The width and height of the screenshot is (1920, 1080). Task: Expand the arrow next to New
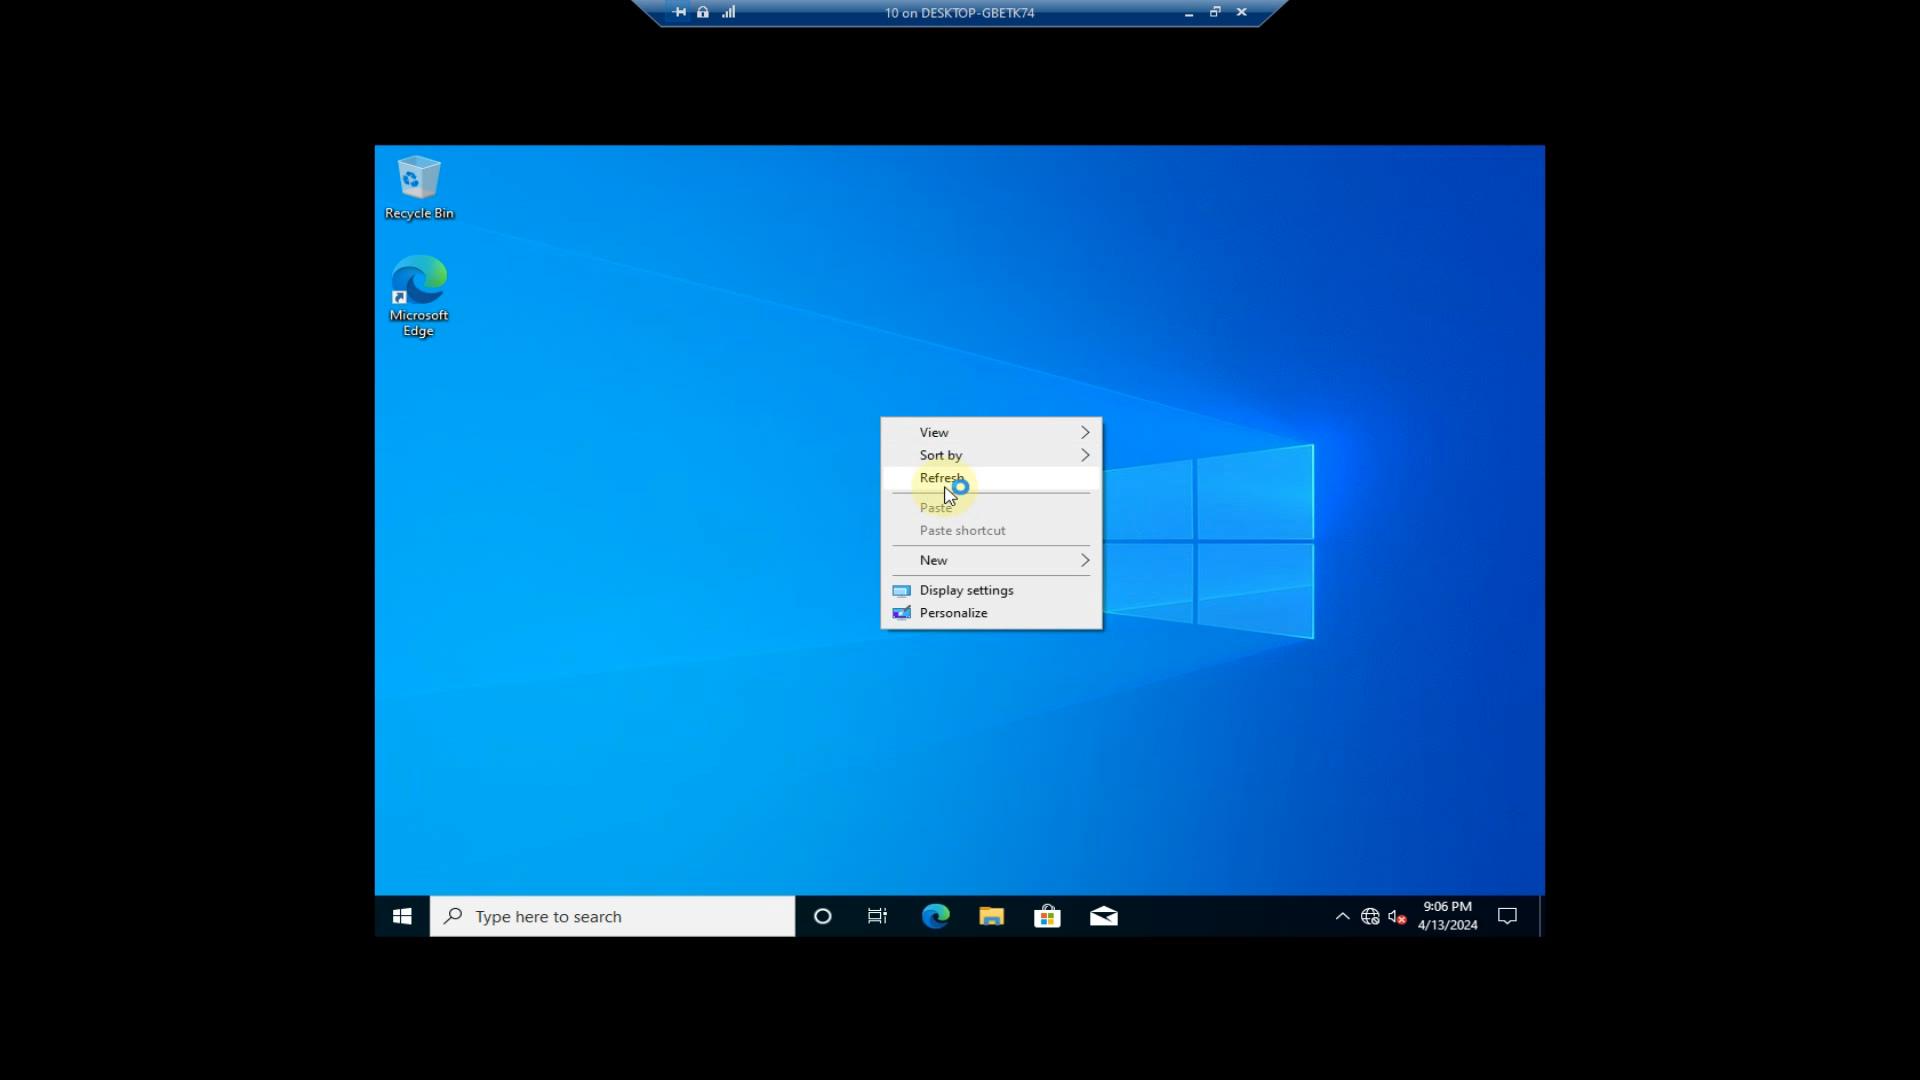coord(1085,560)
